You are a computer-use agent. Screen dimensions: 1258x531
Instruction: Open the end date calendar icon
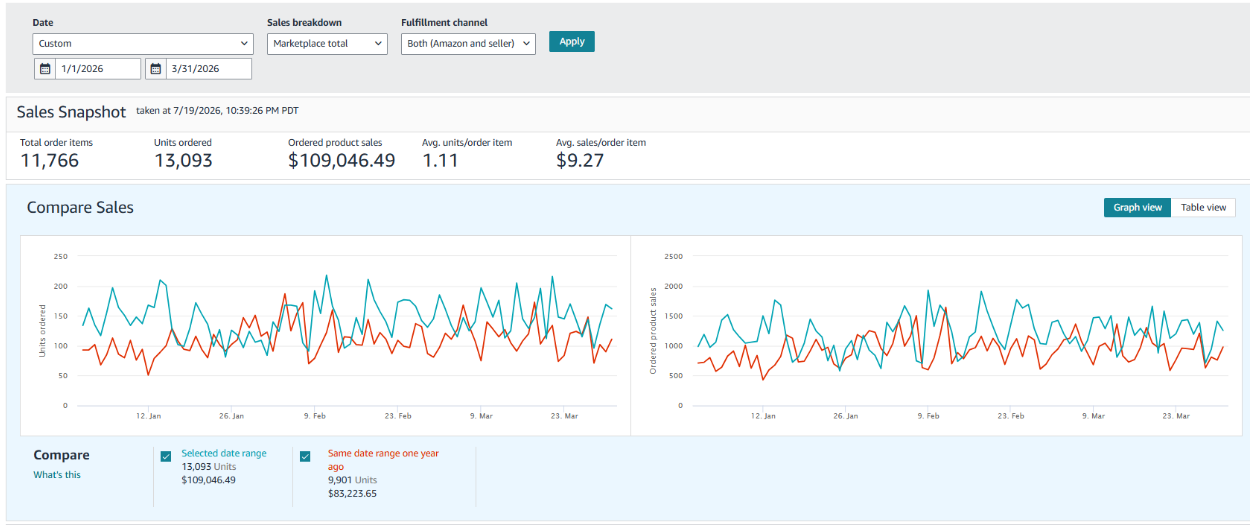pos(156,69)
